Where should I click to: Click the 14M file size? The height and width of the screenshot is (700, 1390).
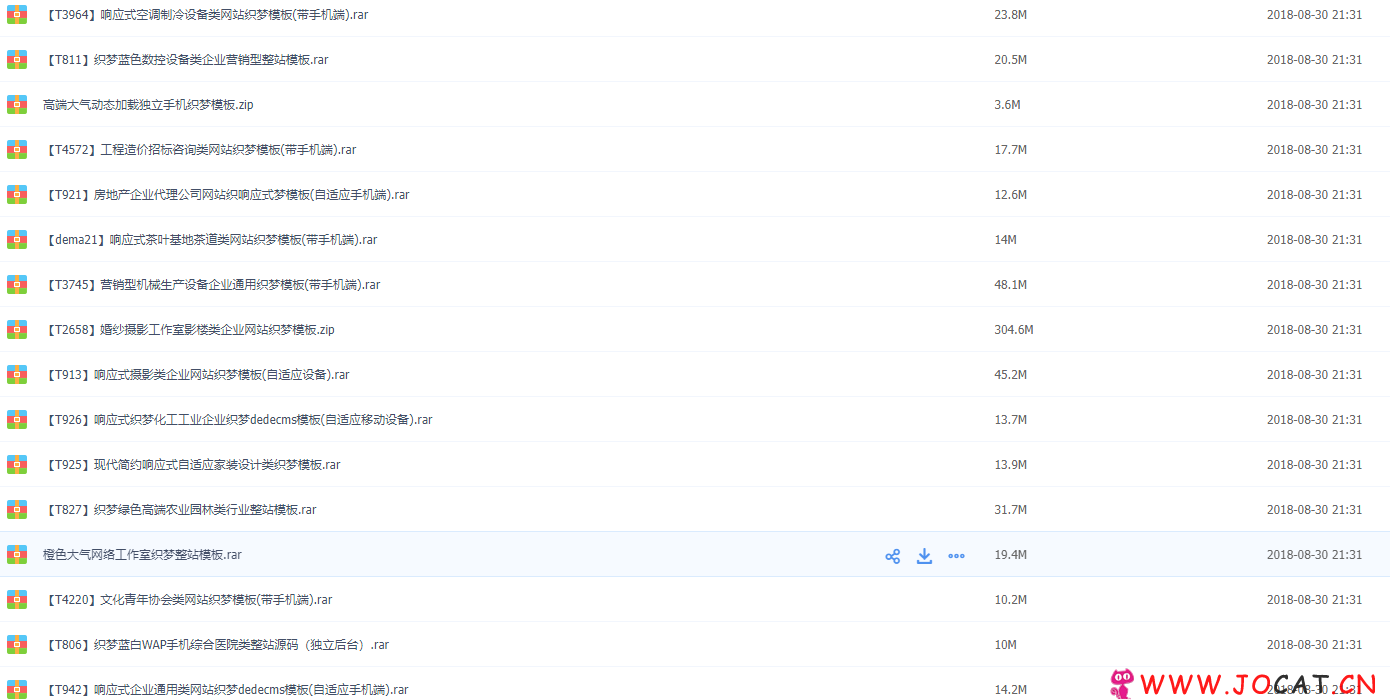click(1006, 240)
